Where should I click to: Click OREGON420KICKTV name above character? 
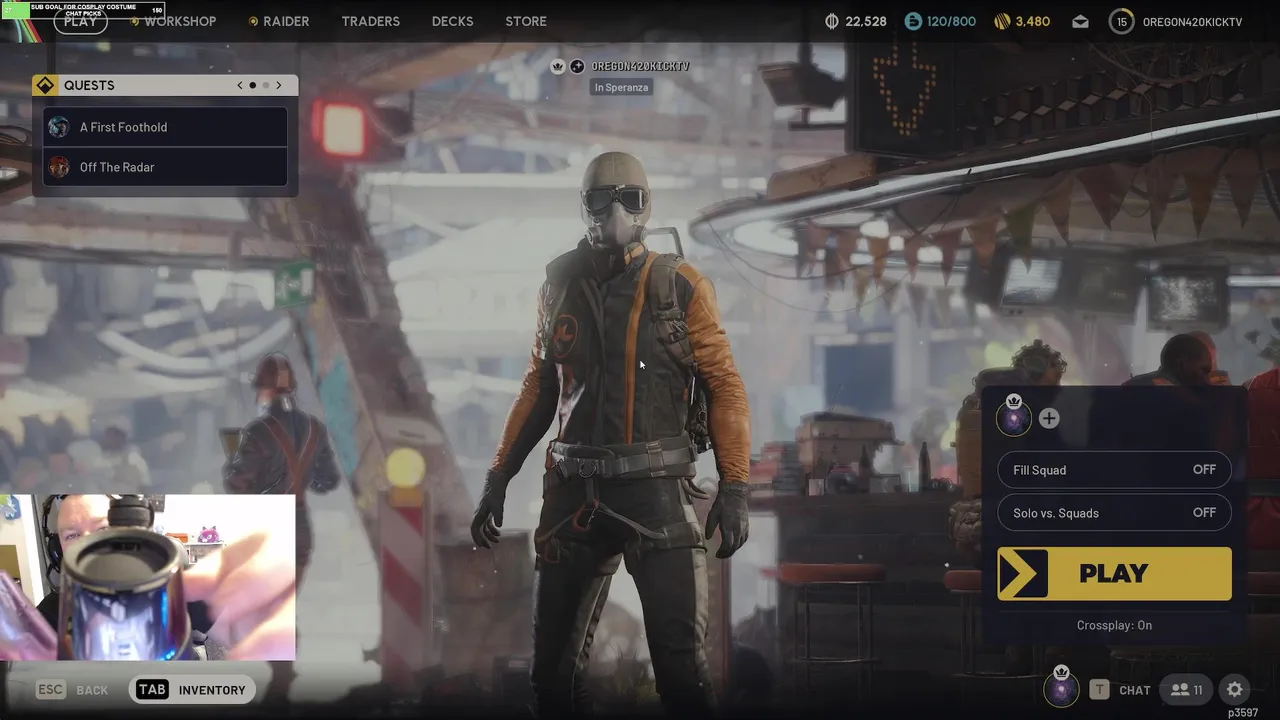(640, 66)
